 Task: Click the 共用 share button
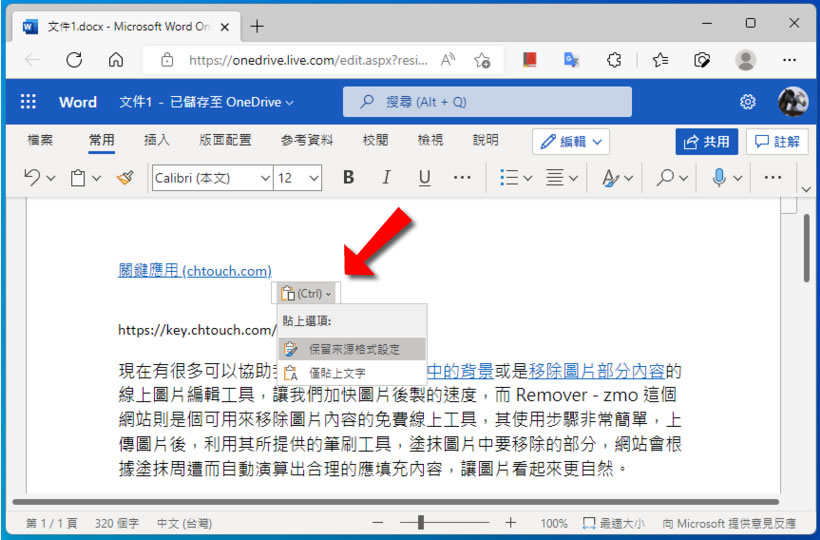tap(707, 142)
